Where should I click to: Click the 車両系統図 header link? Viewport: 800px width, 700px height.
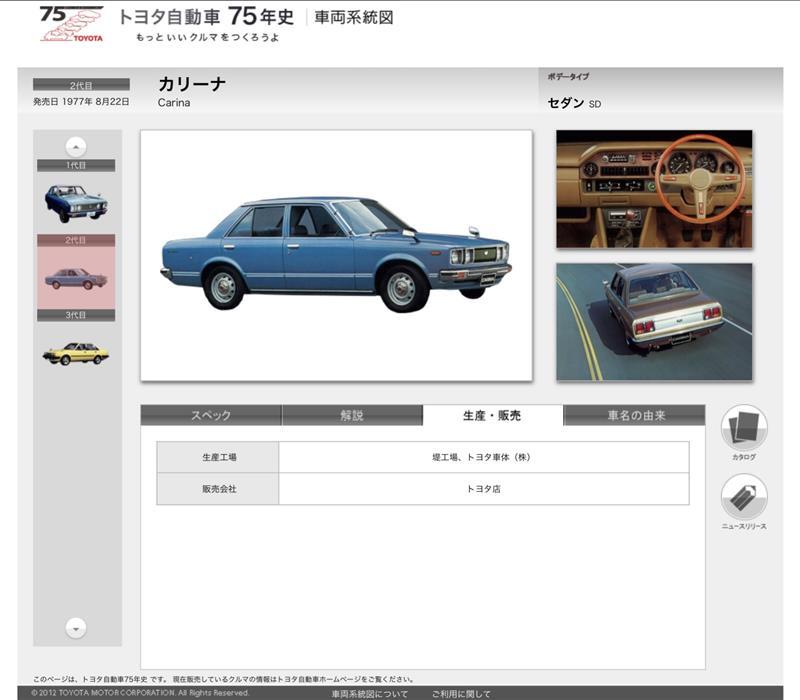tap(354, 17)
